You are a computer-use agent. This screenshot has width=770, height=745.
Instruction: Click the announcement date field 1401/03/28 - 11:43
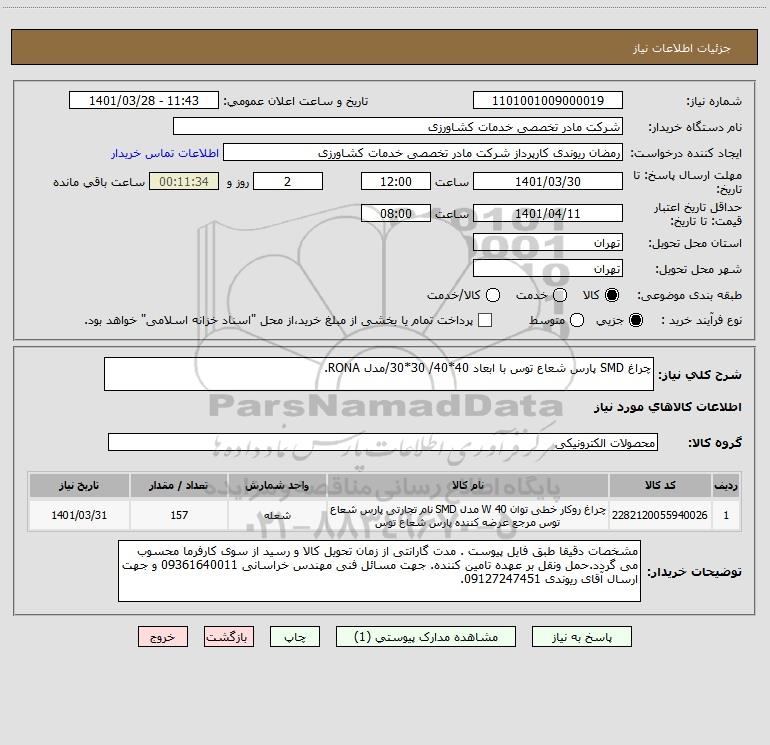pyautogui.click(x=144, y=100)
